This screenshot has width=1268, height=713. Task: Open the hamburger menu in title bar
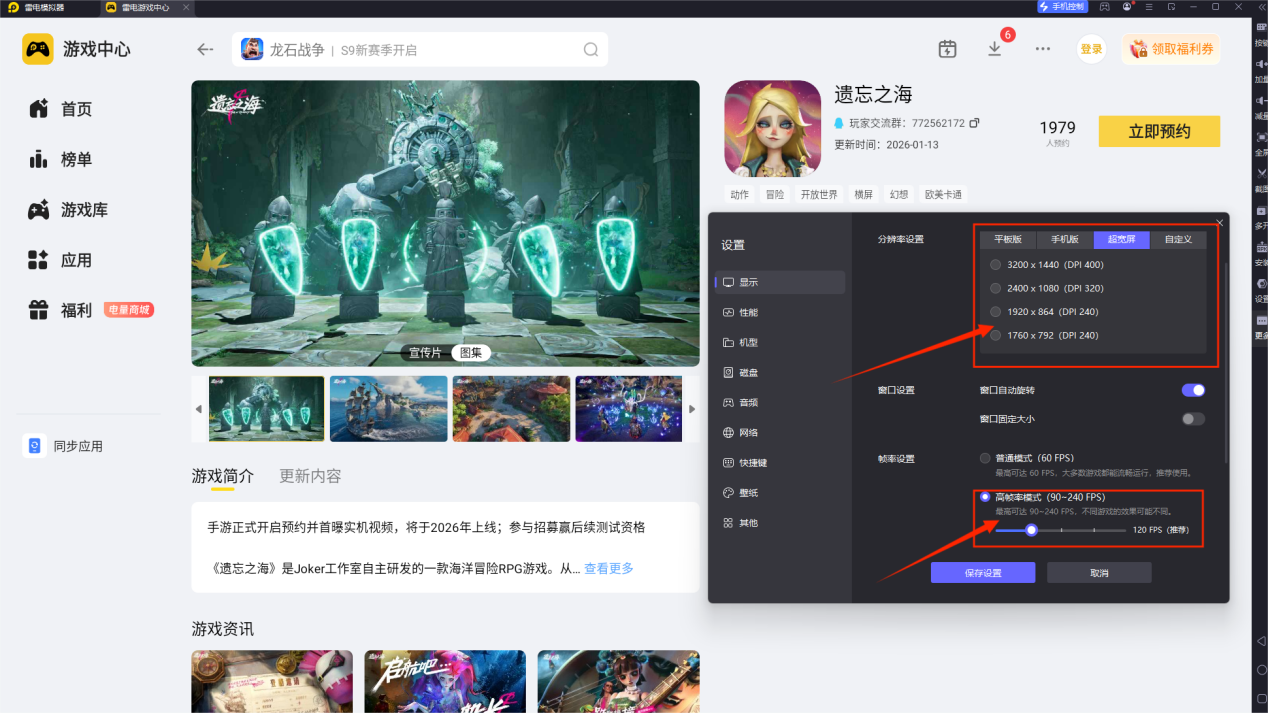1149,6
